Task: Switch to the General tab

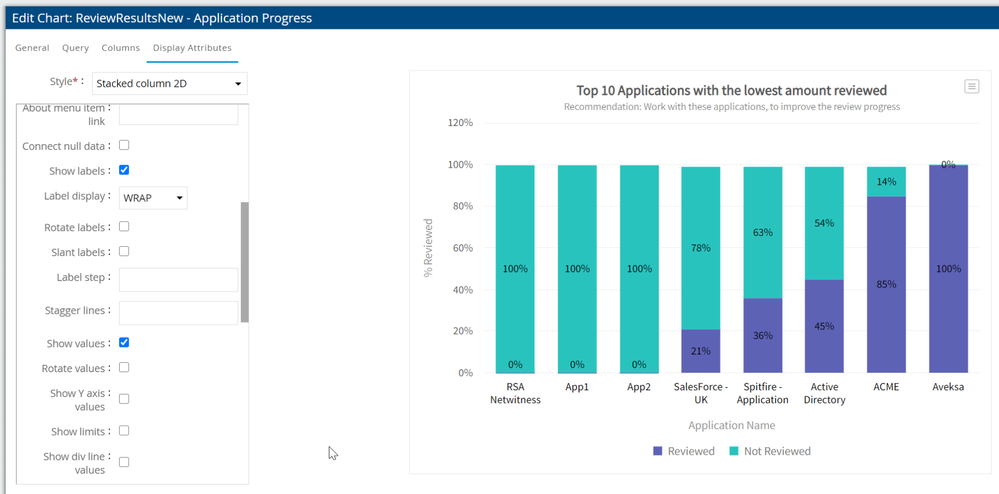Action: [x=32, y=48]
